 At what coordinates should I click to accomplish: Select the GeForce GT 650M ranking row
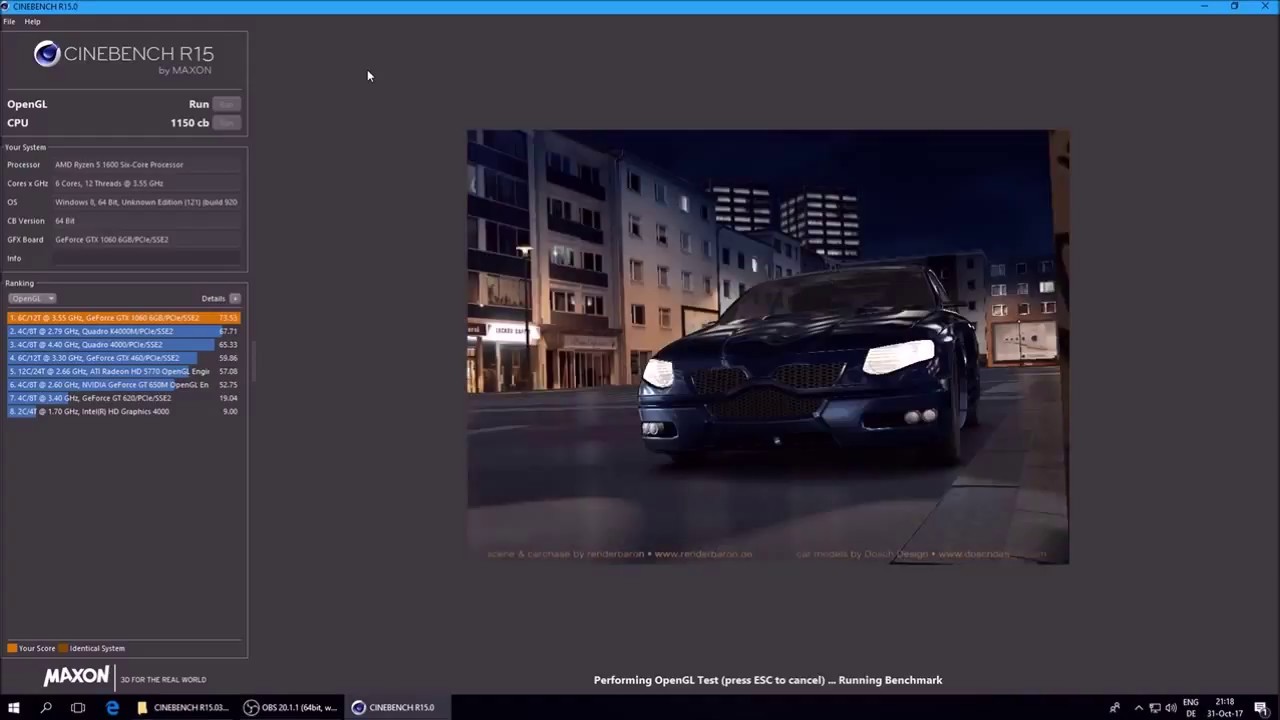point(124,384)
